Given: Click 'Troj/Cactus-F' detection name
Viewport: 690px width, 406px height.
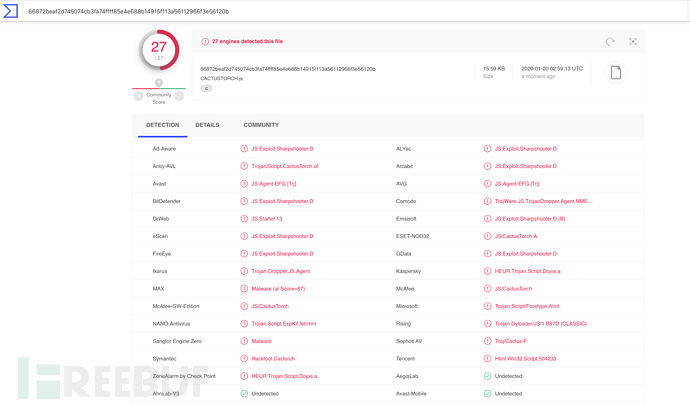Looking at the screenshot, I should [510, 341].
